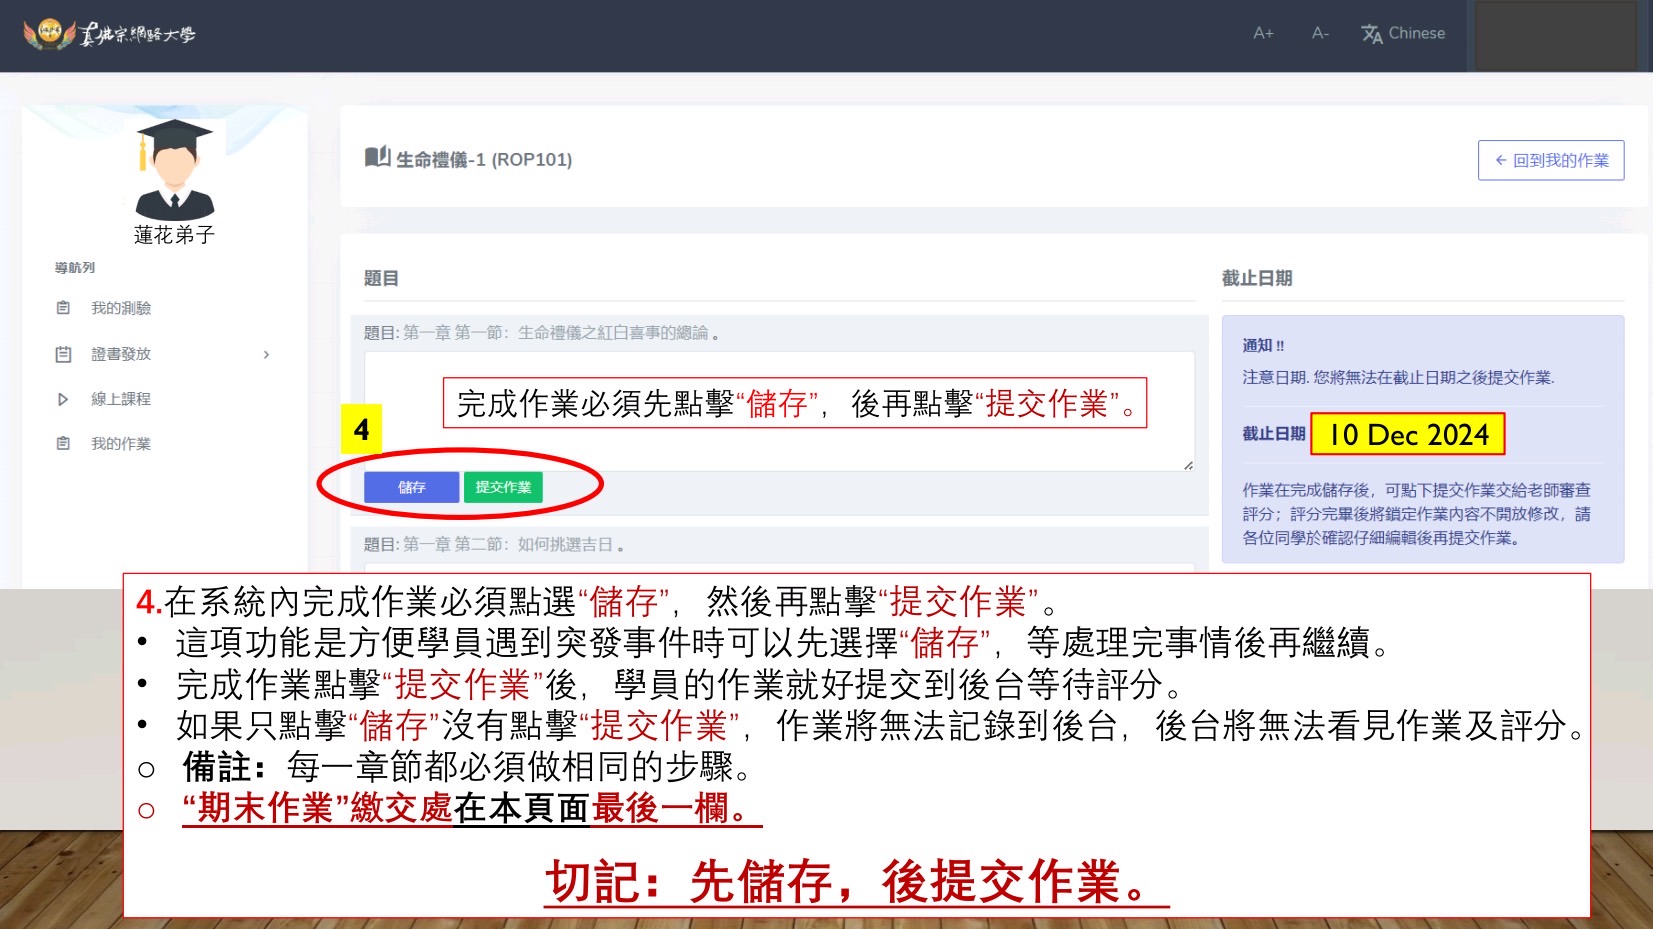
Task: Open 線上課程 in navigation menu
Action: coord(121,399)
